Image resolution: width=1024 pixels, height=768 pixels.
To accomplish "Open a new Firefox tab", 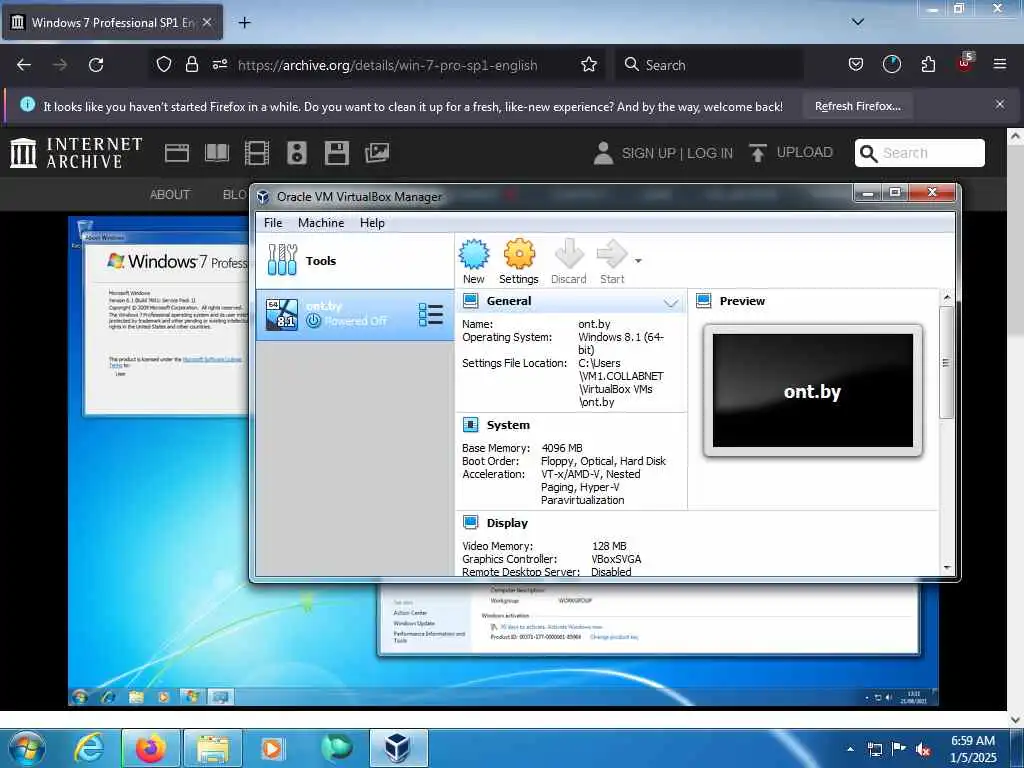I will tap(244, 23).
